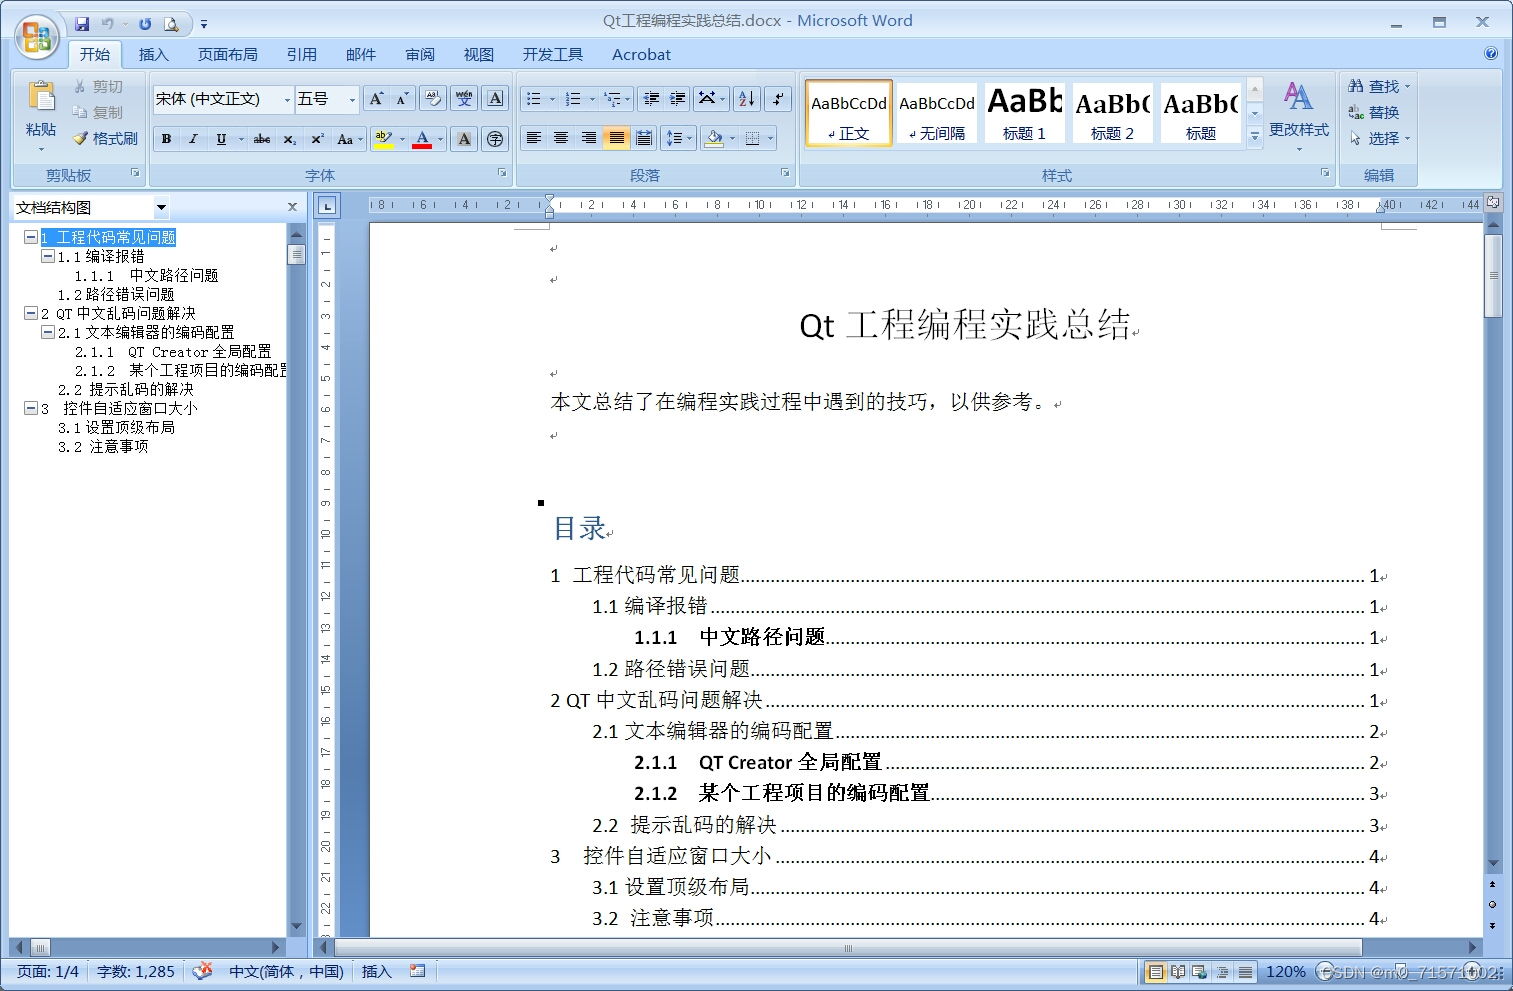The height and width of the screenshot is (991, 1513).
Task: Click the Line Spacing icon
Action: point(679,138)
